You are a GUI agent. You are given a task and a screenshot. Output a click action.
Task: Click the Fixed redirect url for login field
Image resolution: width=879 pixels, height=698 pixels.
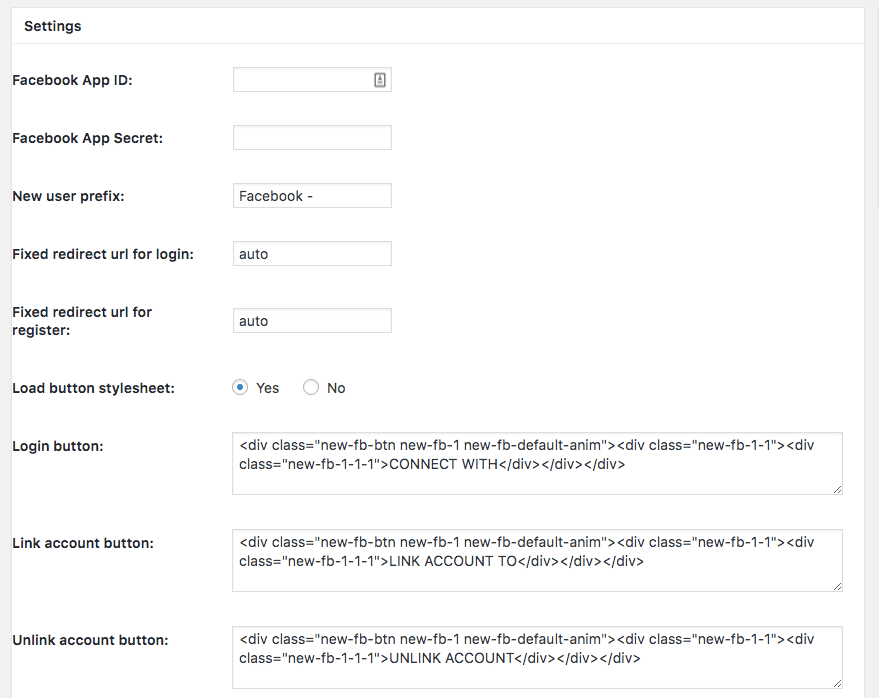pyautogui.click(x=312, y=253)
